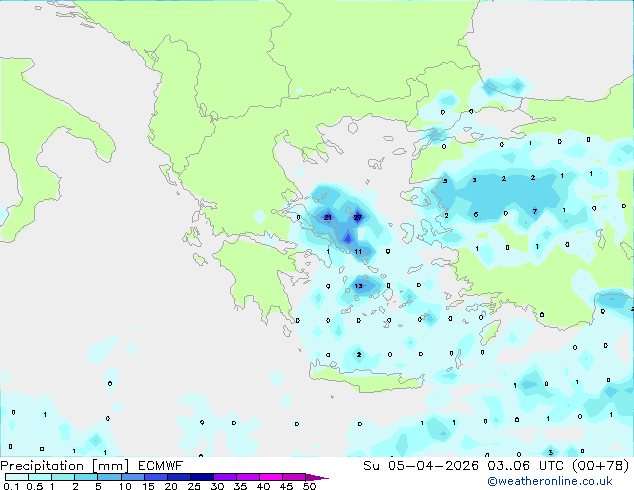The height and width of the screenshot is (490, 634).
Task: Click the "7" precipitation value over Turkey
Action: click(535, 211)
